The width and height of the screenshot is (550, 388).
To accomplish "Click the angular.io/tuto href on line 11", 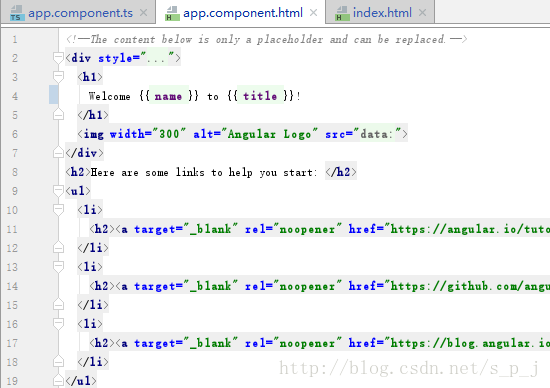I will pyautogui.click(x=450, y=229).
